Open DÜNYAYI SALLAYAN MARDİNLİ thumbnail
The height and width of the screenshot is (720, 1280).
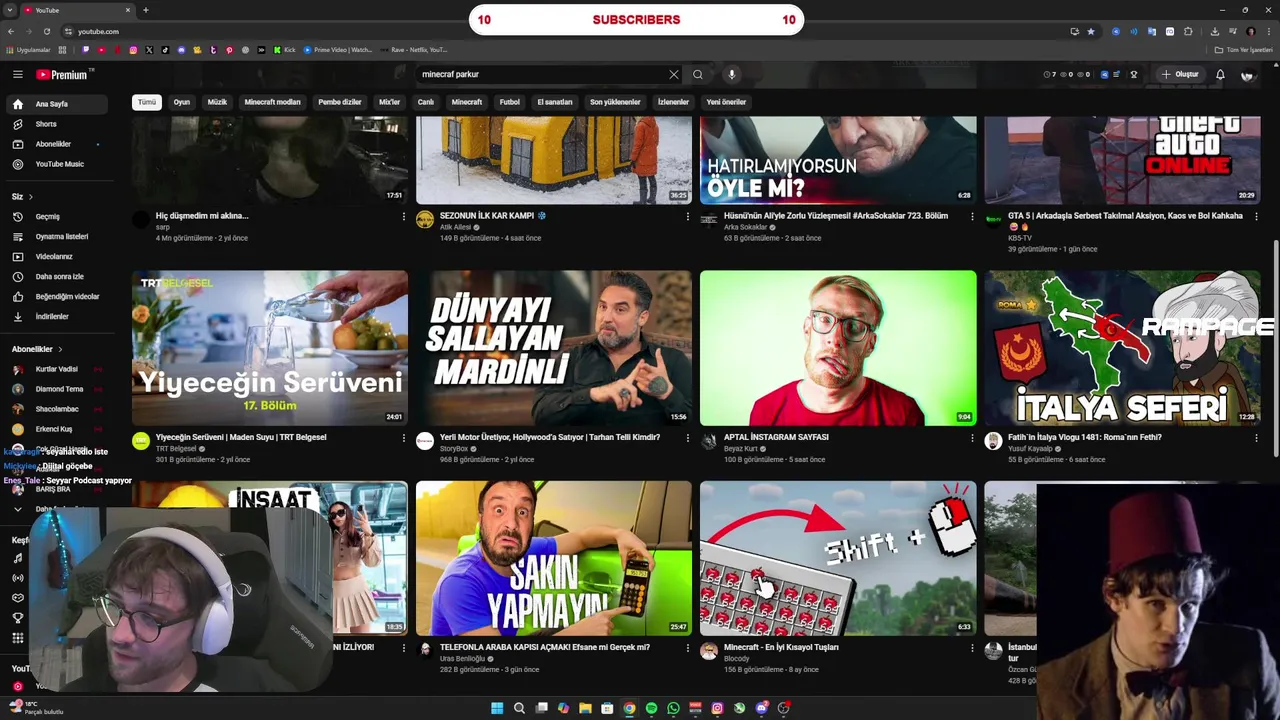(x=554, y=348)
